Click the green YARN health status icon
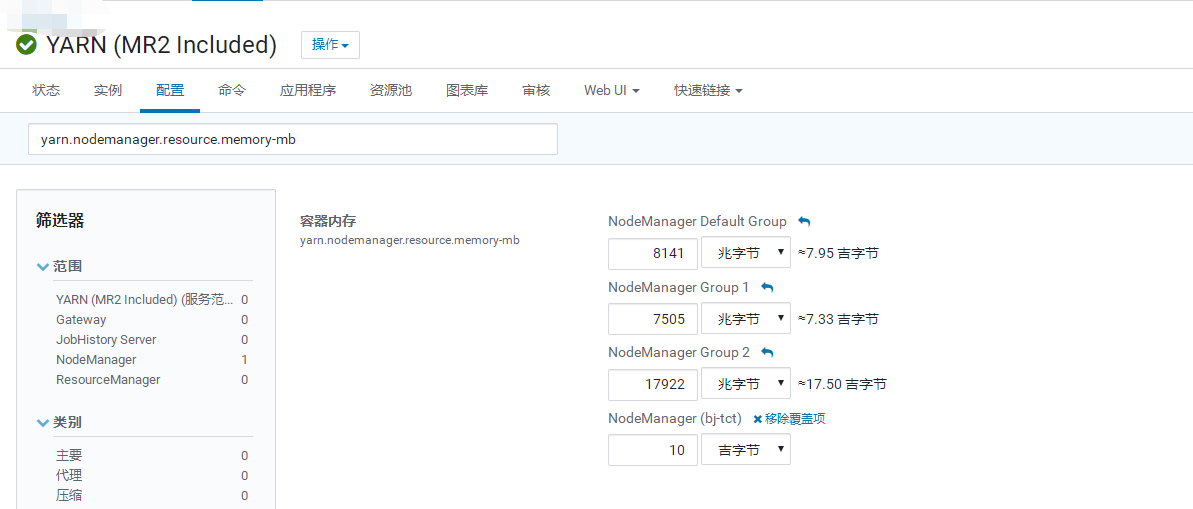Image resolution: width=1193 pixels, height=509 pixels. coord(26,45)
